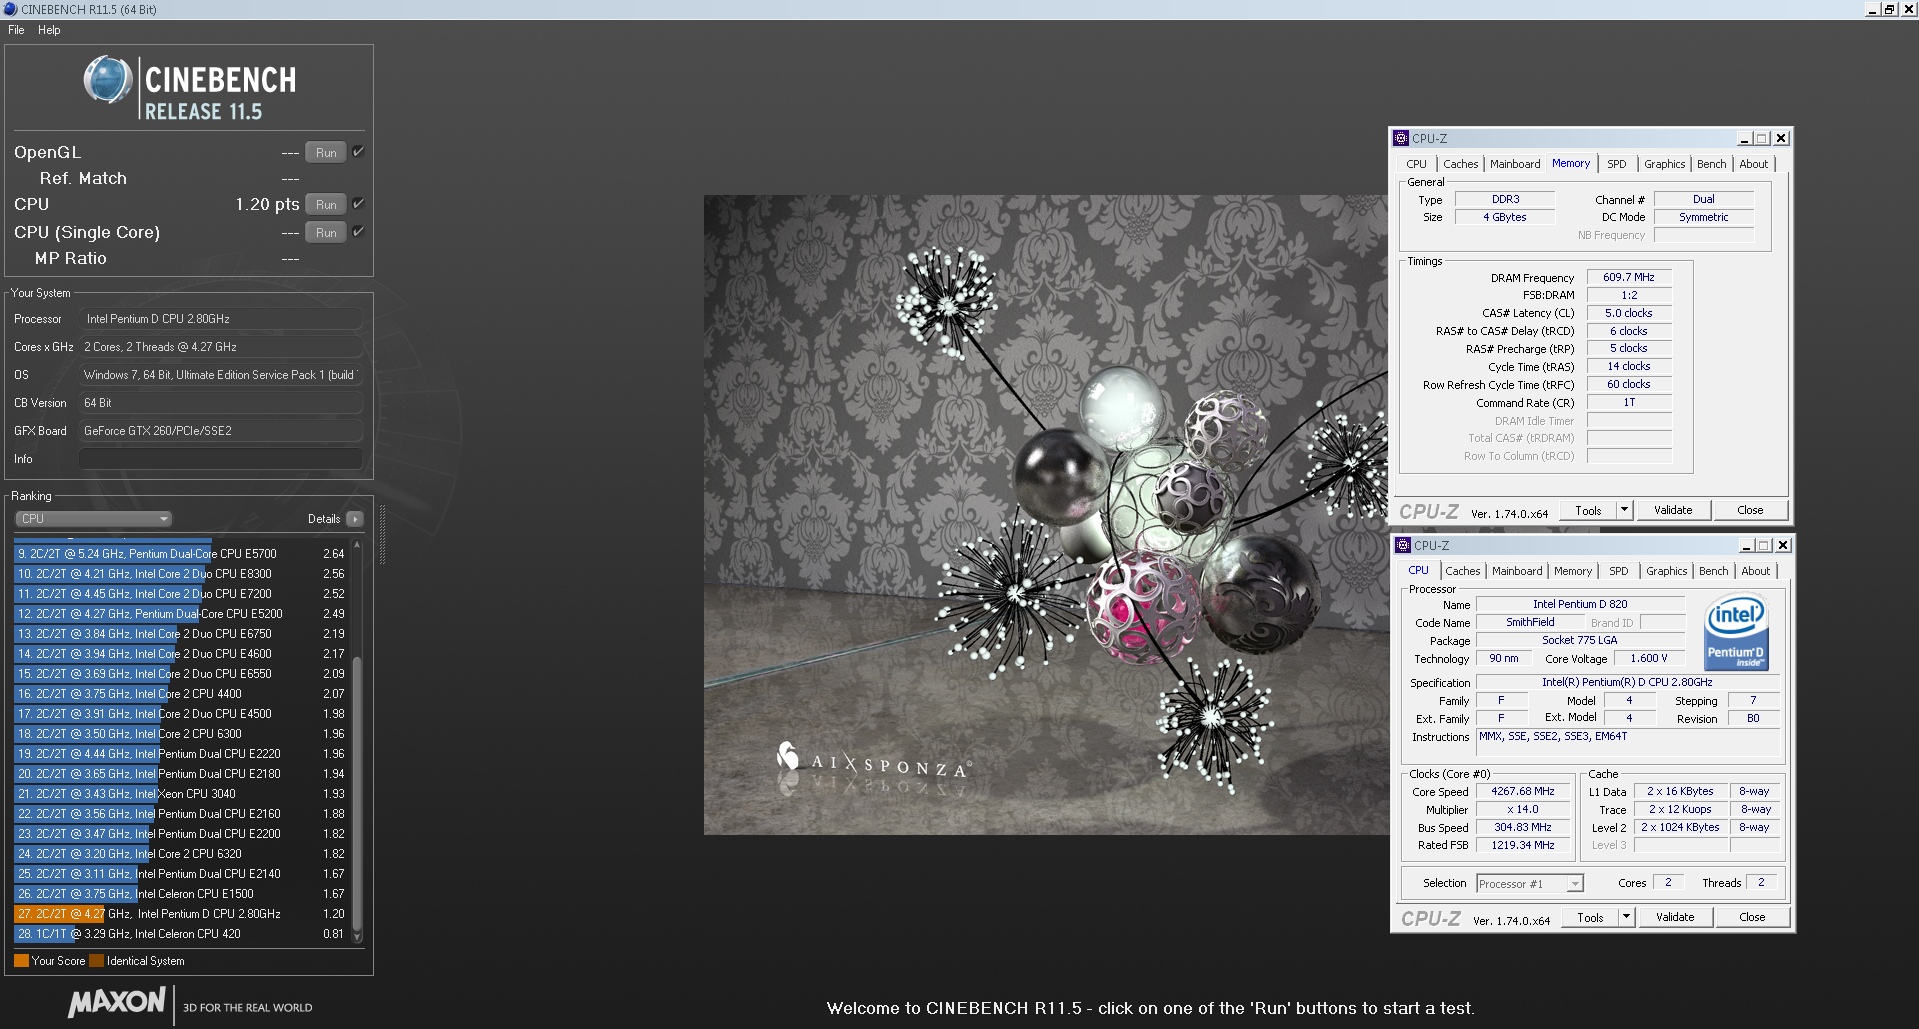1919x1029 pixels.
Task: Click the Cinebench title bar app icon
Action: tap(10, 9)
